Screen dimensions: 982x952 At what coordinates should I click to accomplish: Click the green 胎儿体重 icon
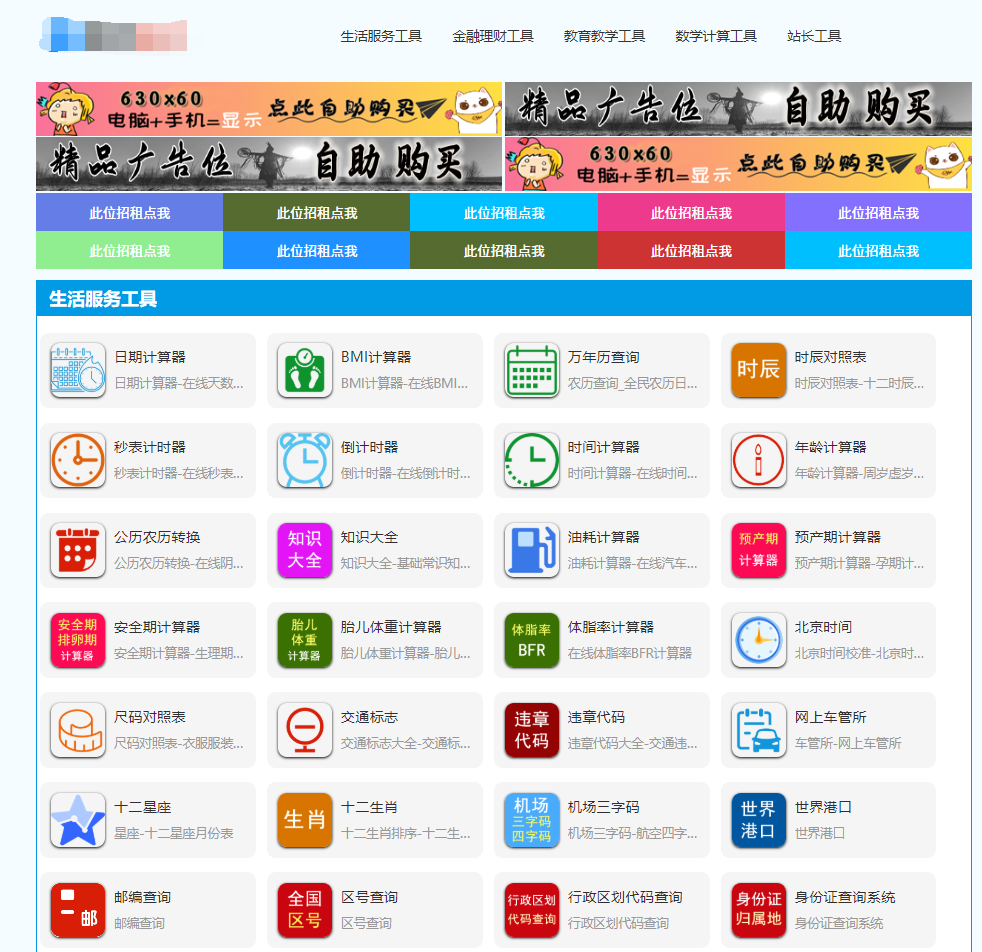[x=304, y=640]
